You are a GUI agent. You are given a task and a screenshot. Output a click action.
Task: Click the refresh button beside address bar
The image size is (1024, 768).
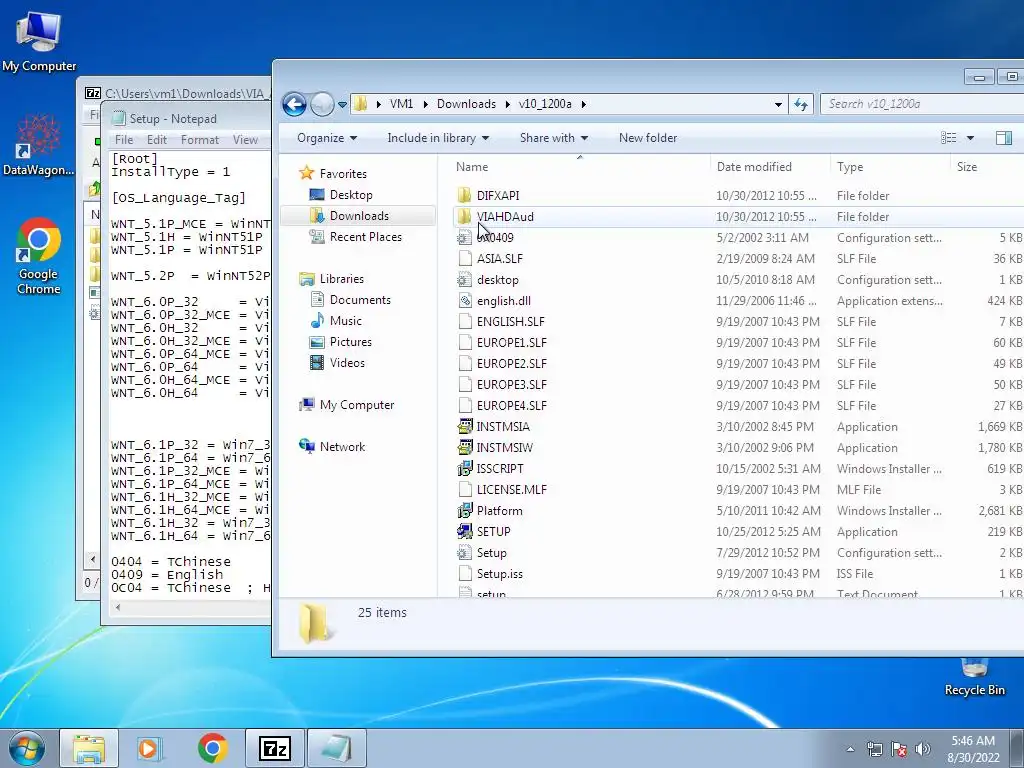[801, 104]
